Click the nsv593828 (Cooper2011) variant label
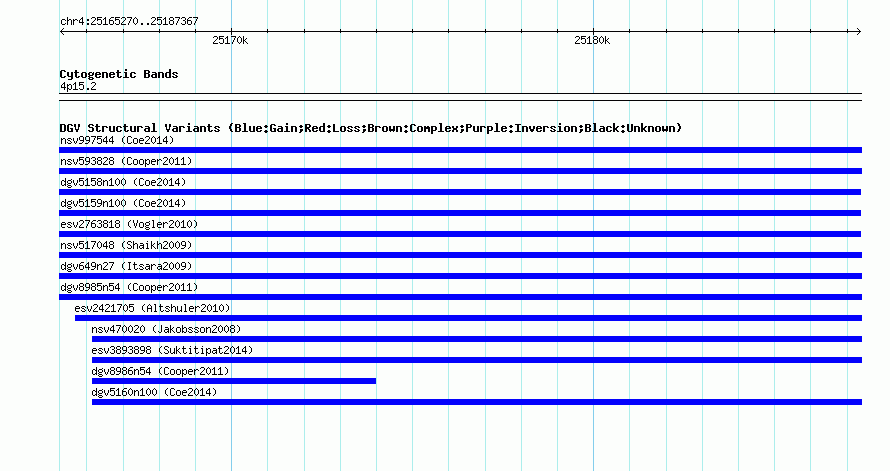Image resolution: width=890 pixels, height=471 pixels. [126, 161]
